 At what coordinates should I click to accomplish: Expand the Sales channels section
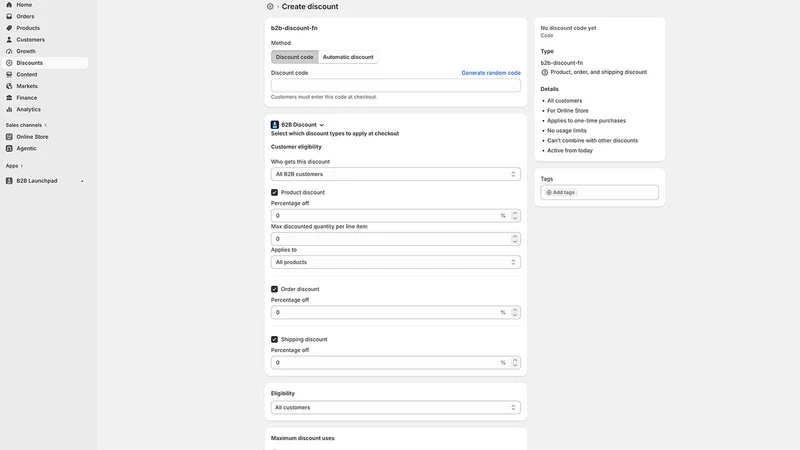pyautogui.click(x=45, y=125)
